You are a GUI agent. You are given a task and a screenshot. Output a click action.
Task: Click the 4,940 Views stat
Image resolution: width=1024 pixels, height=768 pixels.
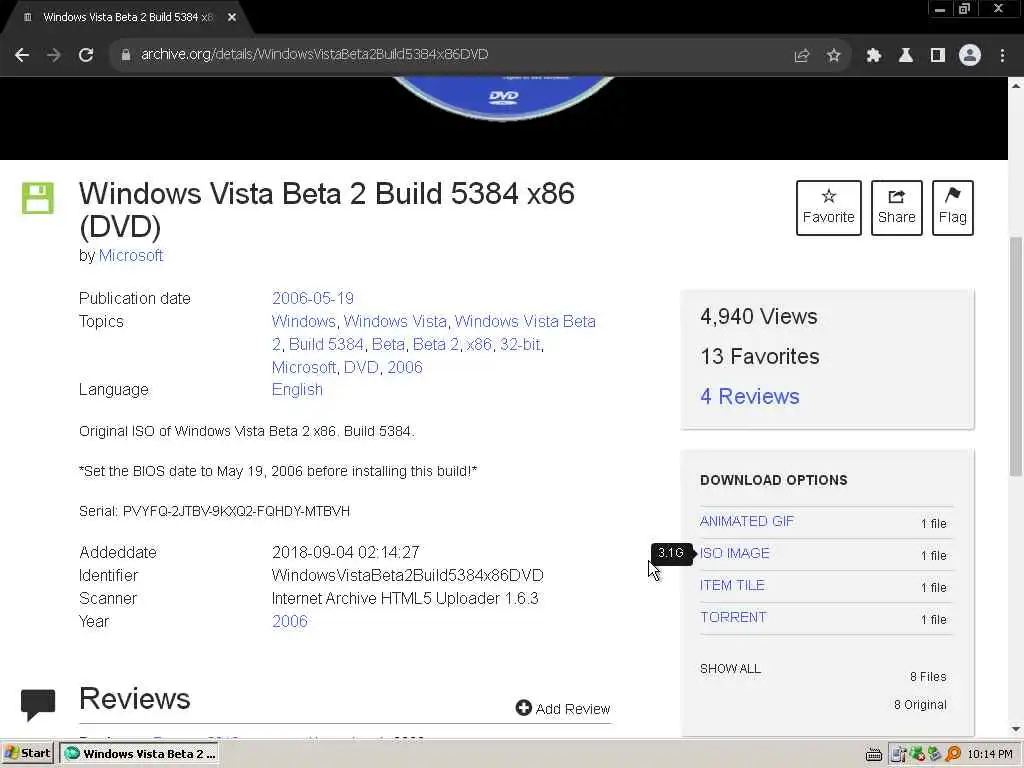click(759, 317)
